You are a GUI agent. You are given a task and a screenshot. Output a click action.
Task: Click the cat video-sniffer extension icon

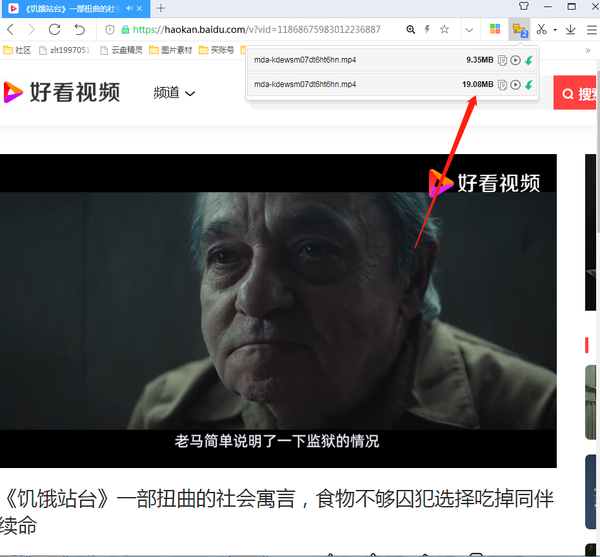[x=520, y=29]
